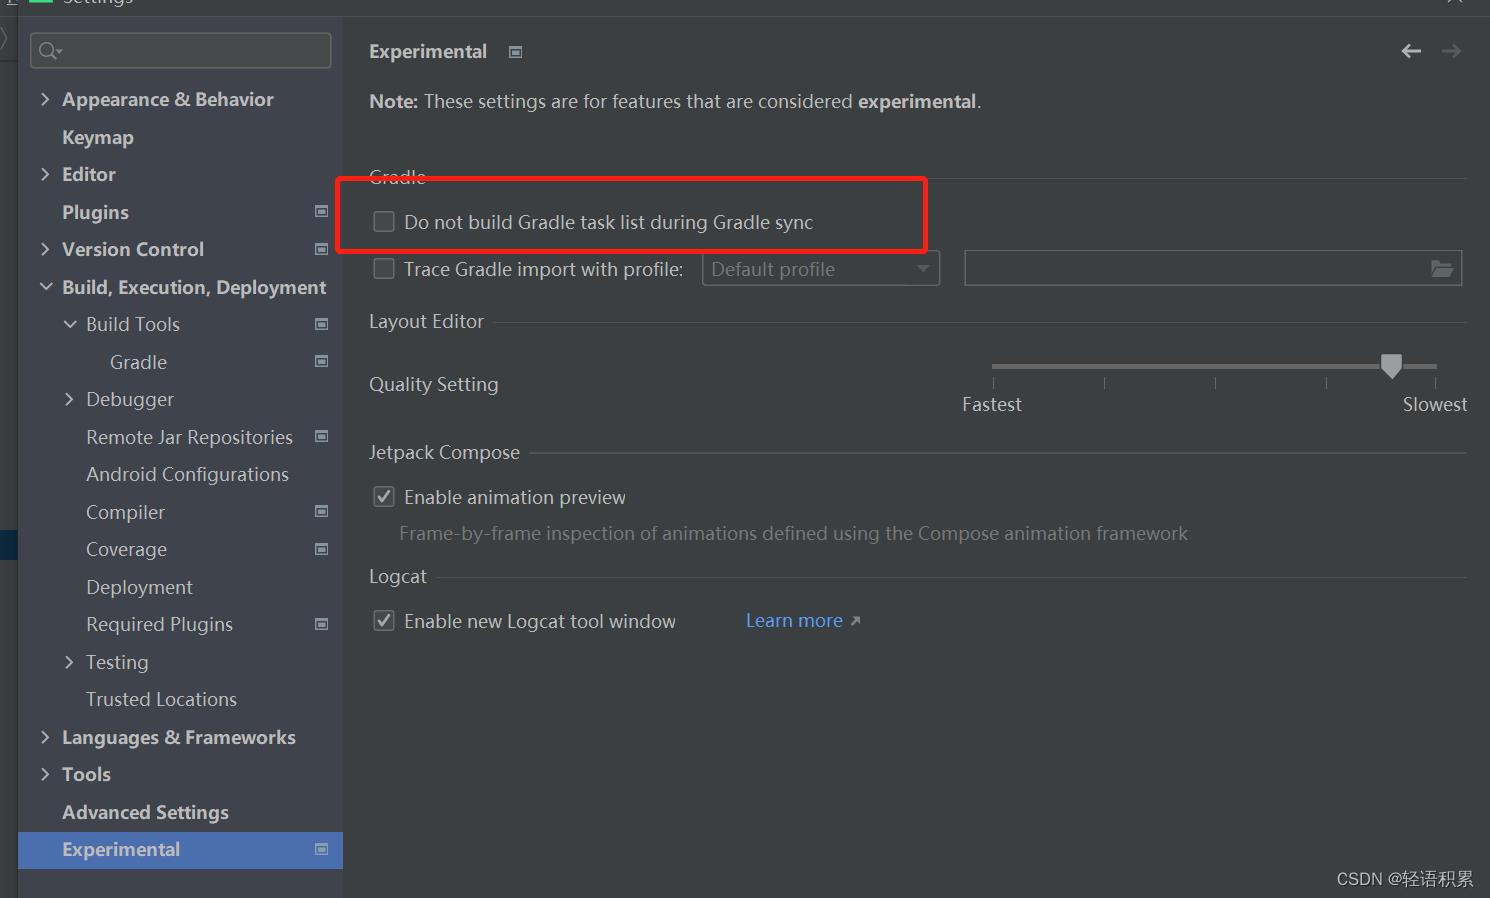The height and width of the screenshot is (898, 1490).
Task: Click the project icon next to Experimental header
Action: [x=516, y=52]
